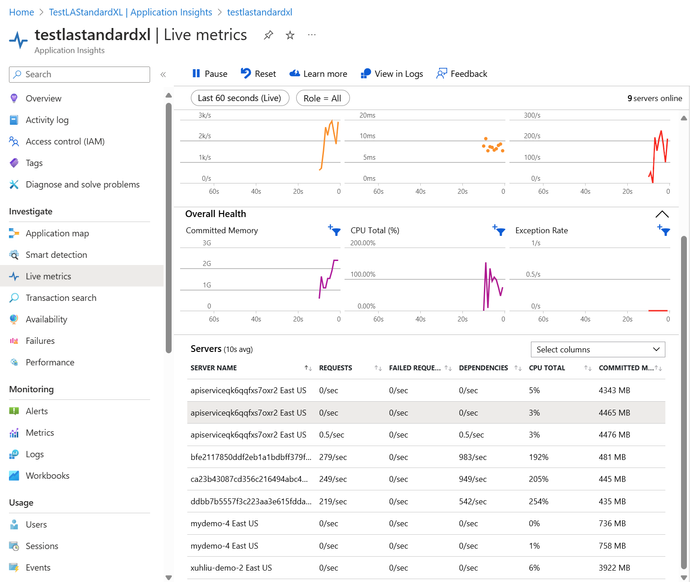The width and height of the screenshot is (690, 582).
Task: Select server row xuhliu-demo-2 East US
Action: coord(426,568)
